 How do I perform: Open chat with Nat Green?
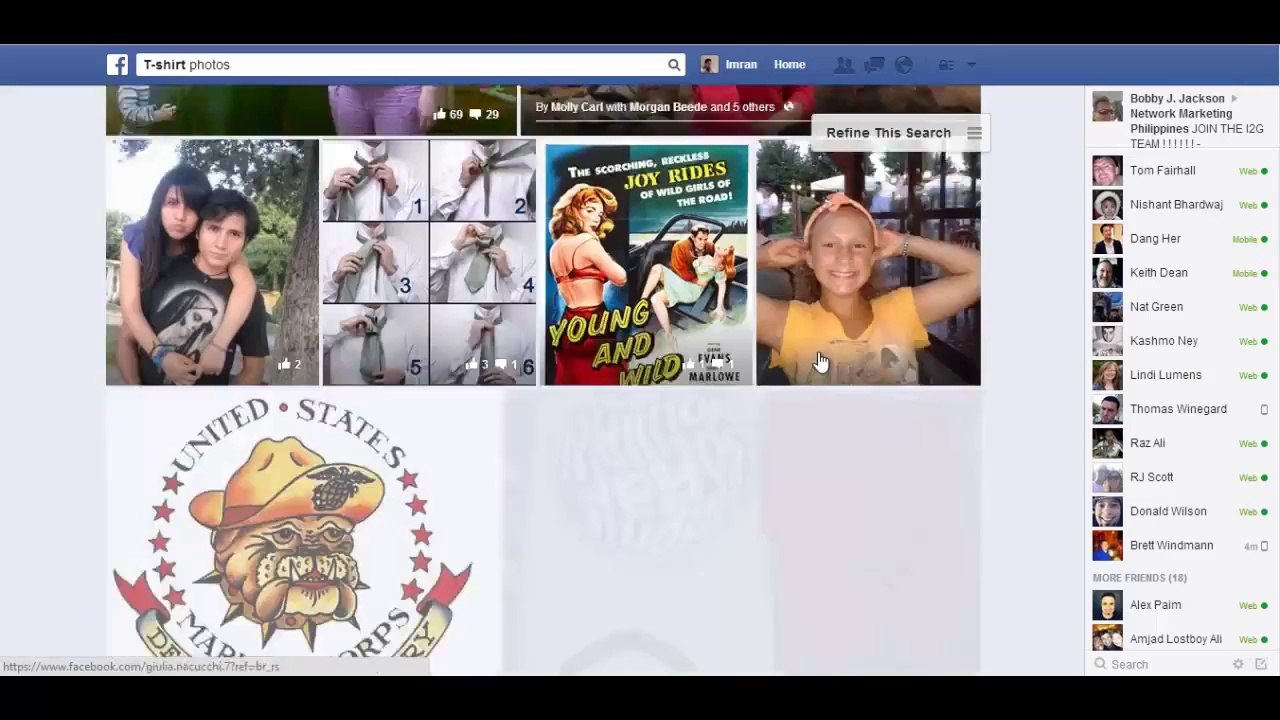click(1180, 307)
